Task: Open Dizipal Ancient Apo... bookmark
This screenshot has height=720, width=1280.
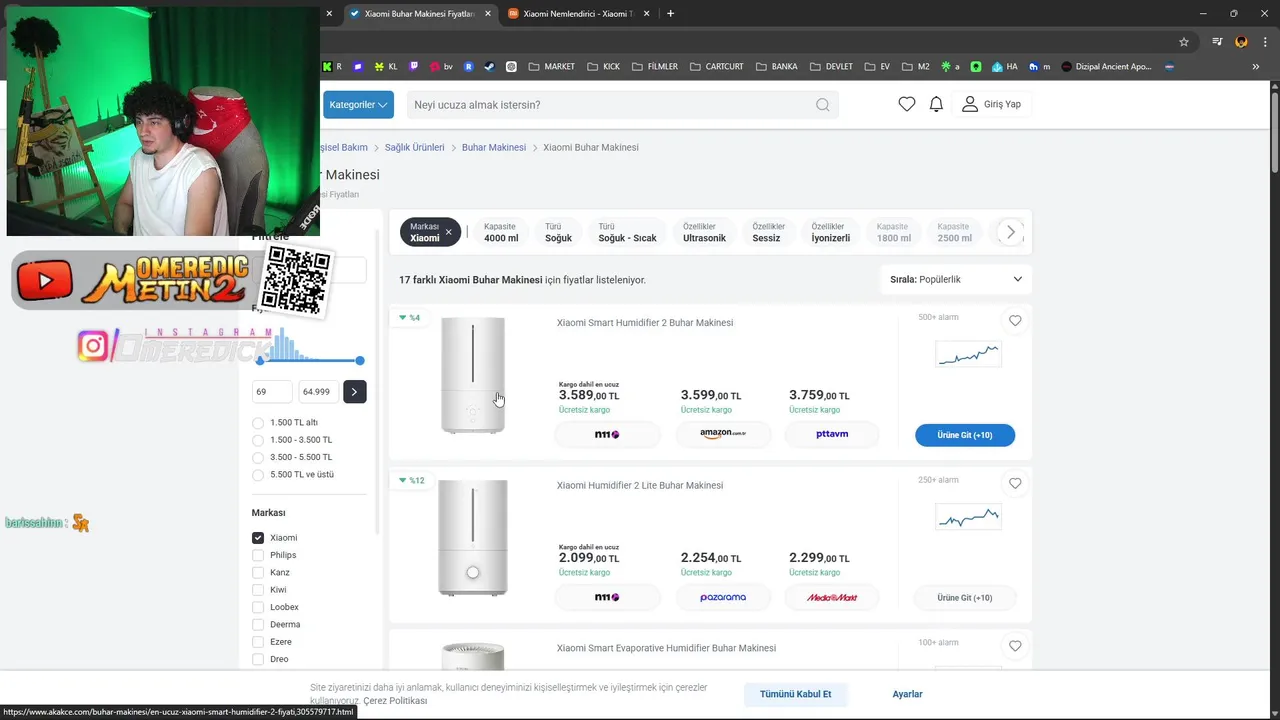Action: 1106,67
